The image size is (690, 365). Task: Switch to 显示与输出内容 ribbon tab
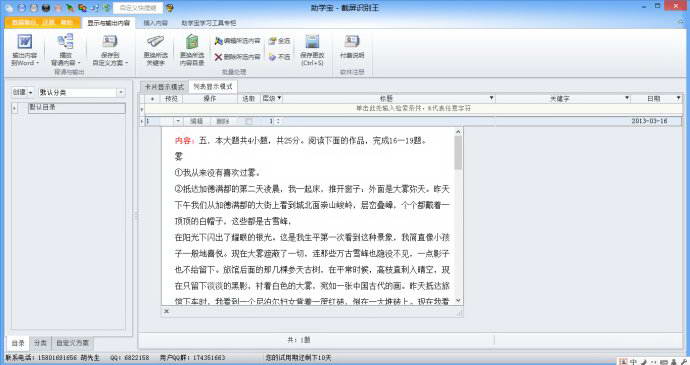pos(108,22)
